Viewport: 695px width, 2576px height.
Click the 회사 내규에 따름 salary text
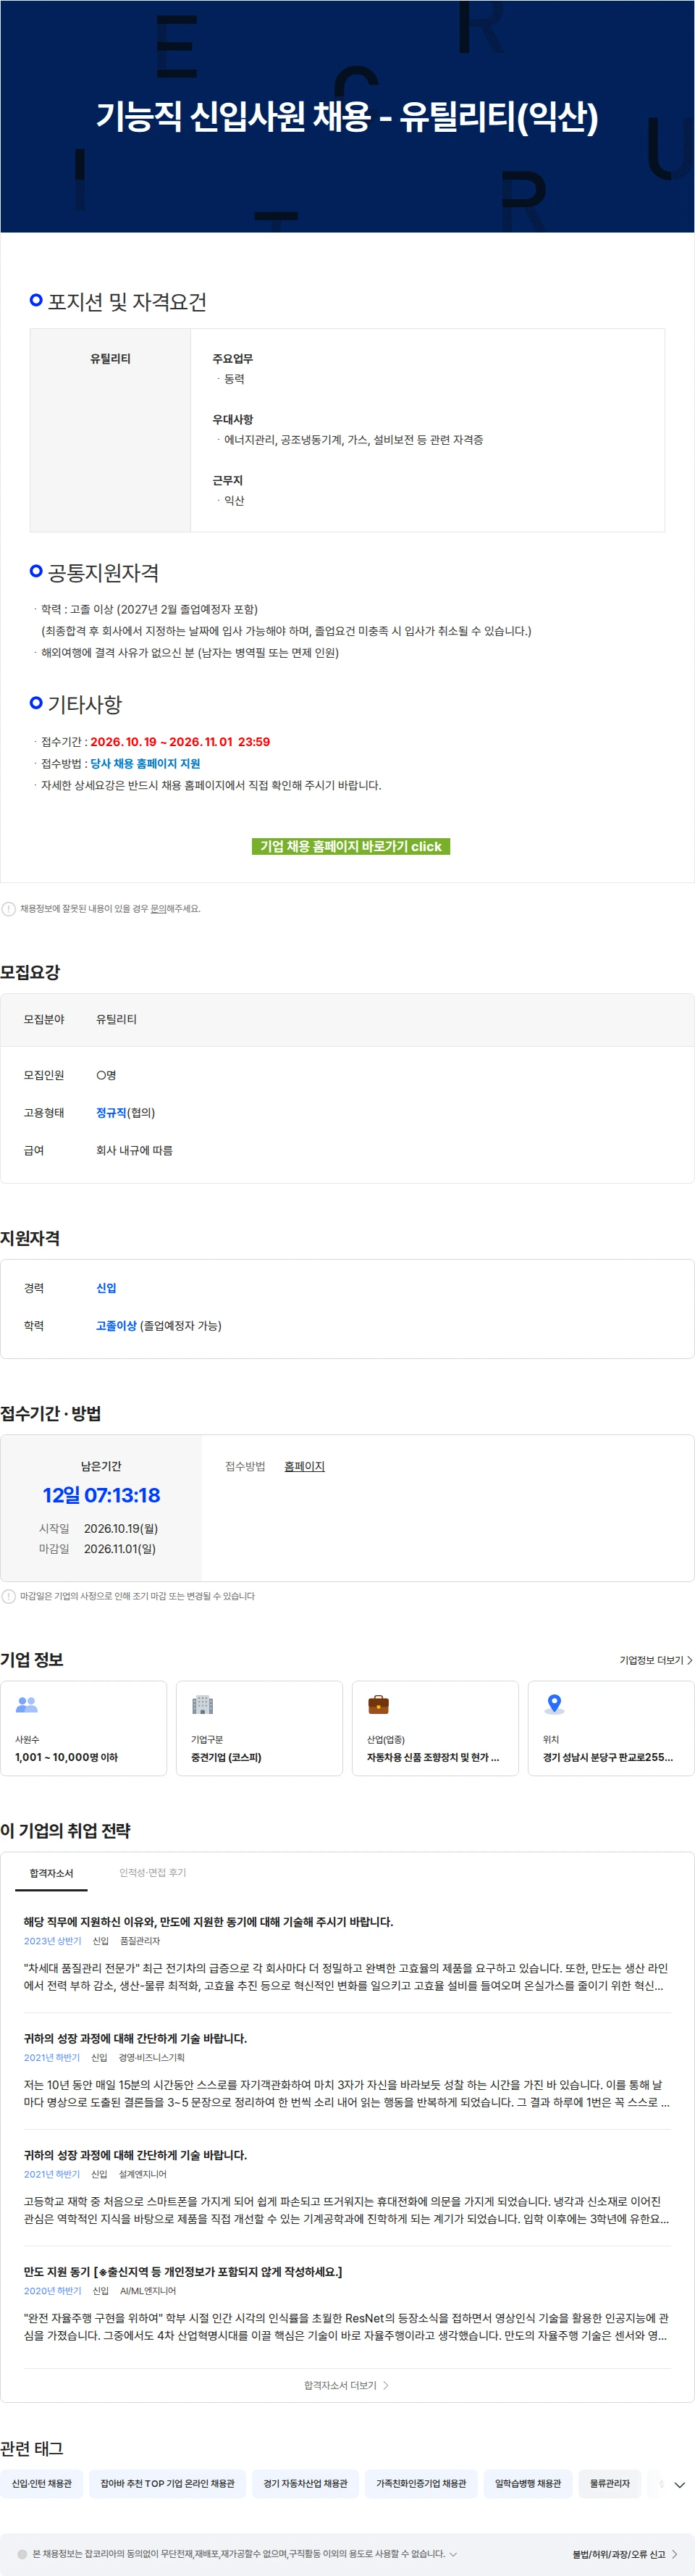[x=134, y=1150]
